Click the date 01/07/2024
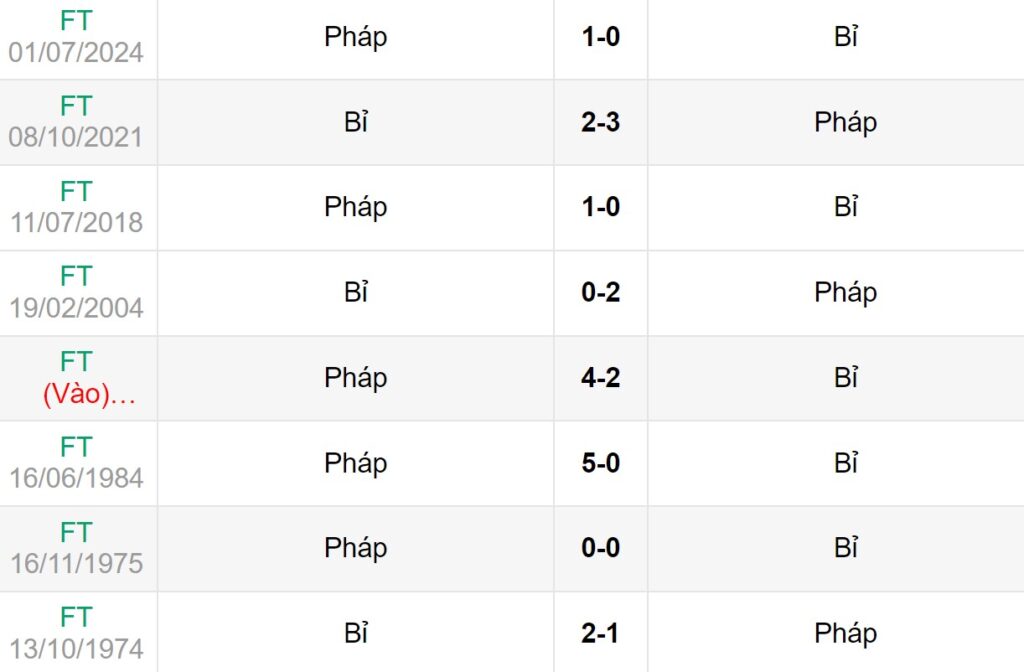Screen dimensions: 1024x672 [77, 52]
